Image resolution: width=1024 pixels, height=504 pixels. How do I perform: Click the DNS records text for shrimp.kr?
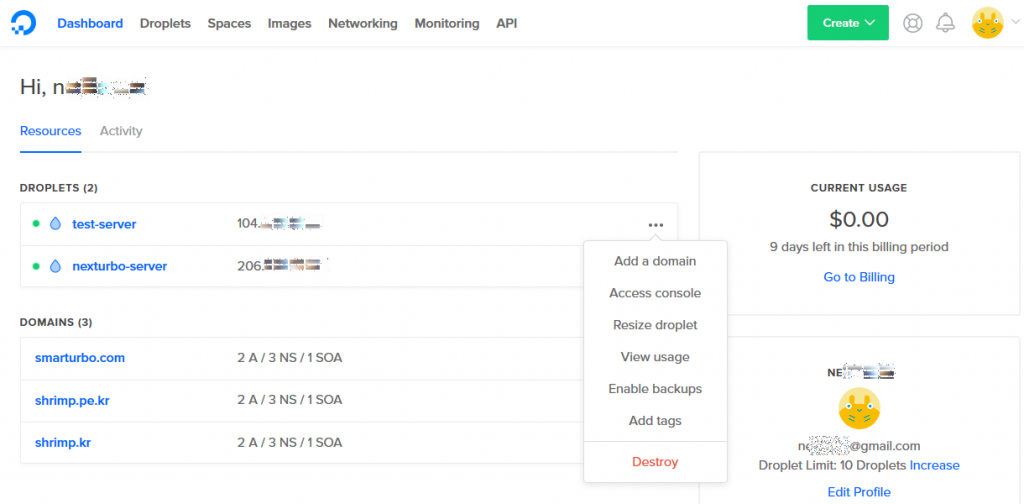(x=289, y=443)
